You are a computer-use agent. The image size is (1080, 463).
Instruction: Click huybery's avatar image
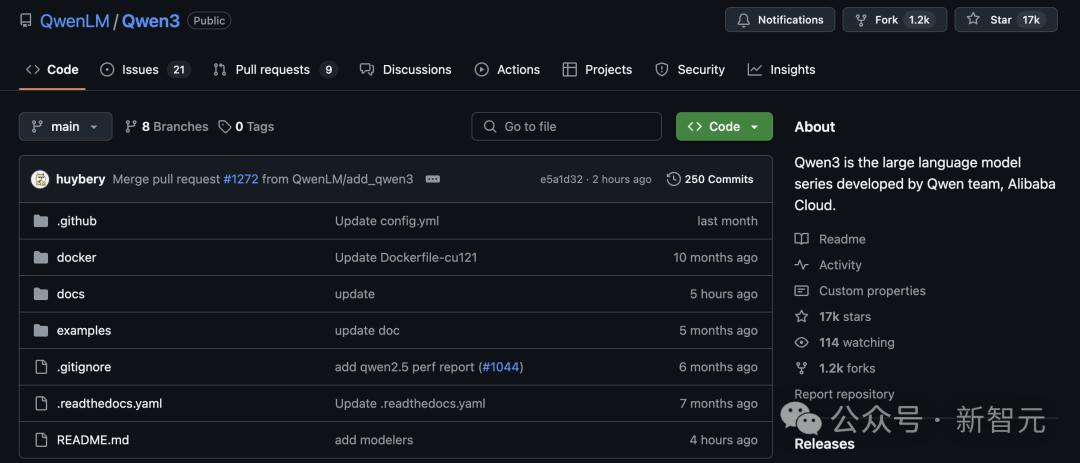[40, 179]
